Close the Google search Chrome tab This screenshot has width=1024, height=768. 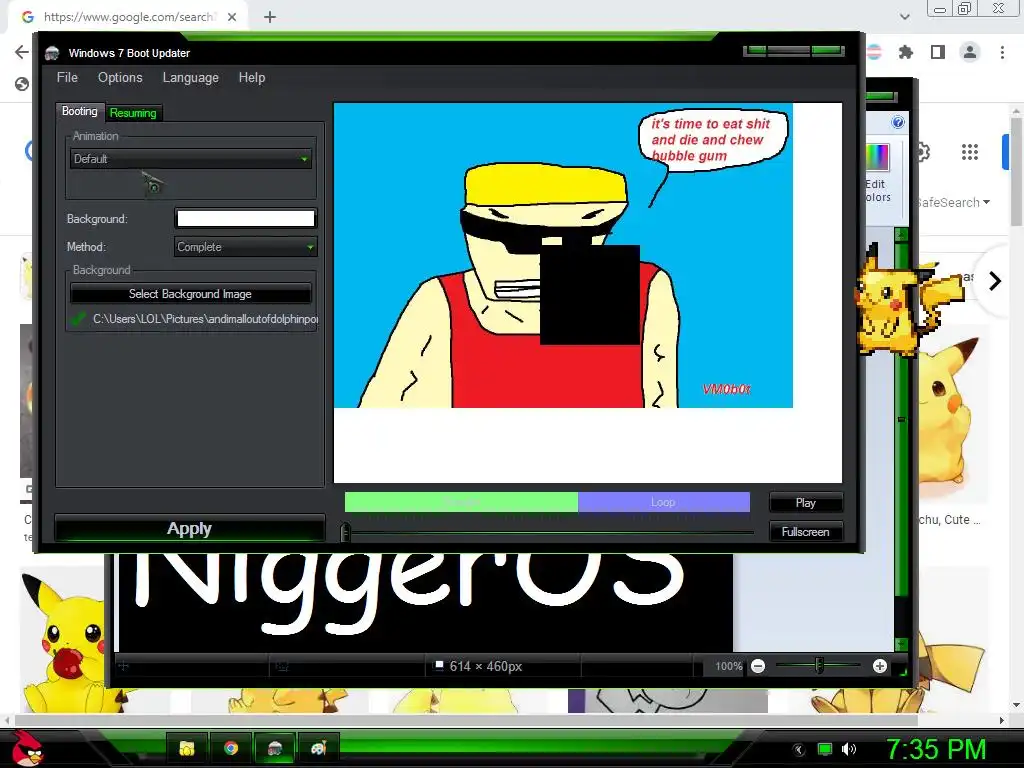click(x=232, y=17)
